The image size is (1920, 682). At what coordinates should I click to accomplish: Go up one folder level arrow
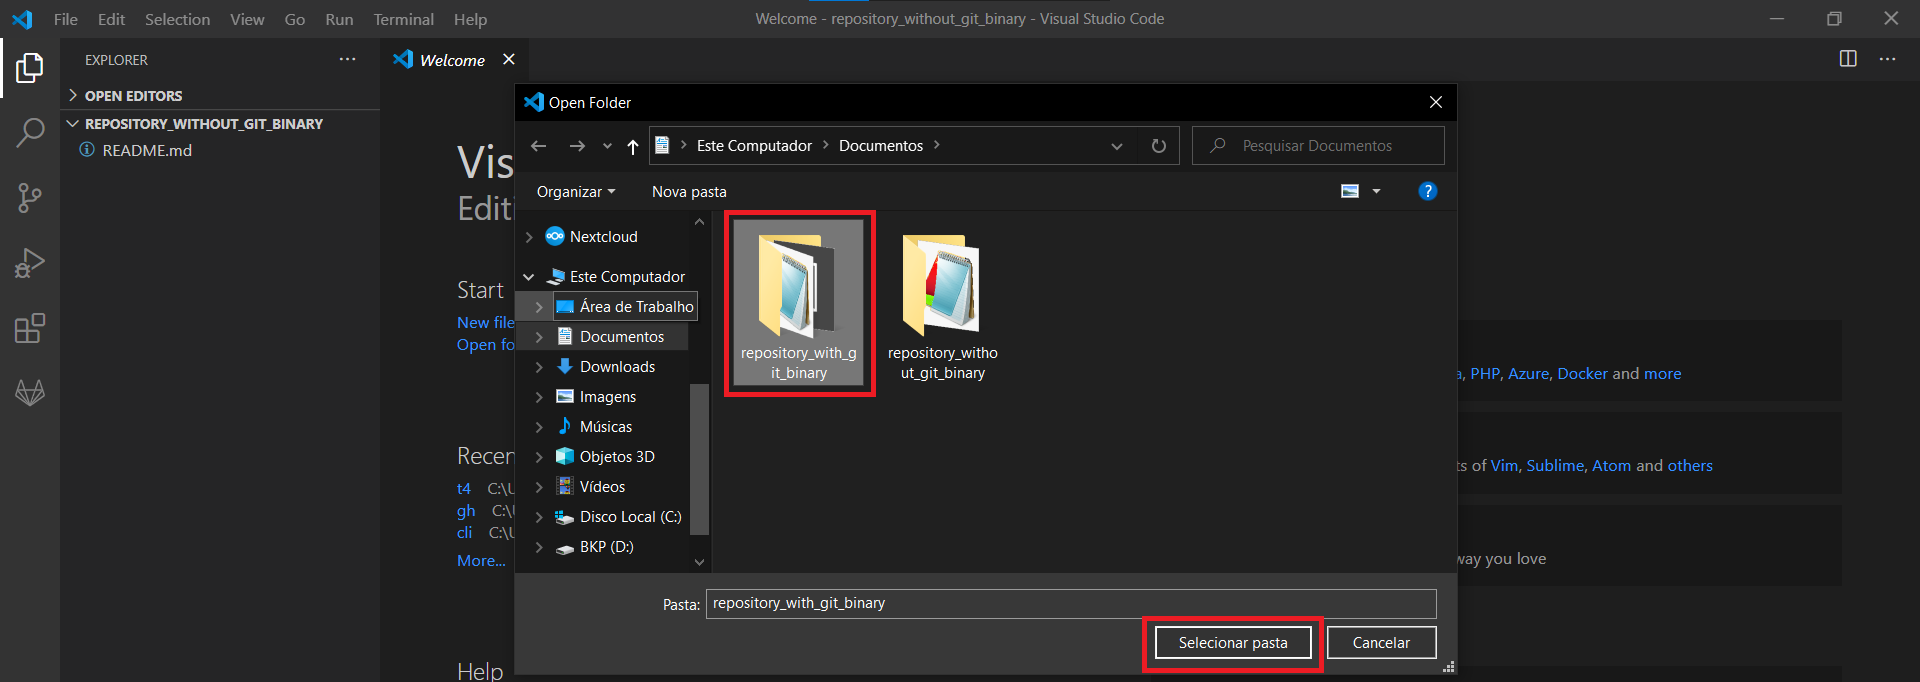coord(632,147)
